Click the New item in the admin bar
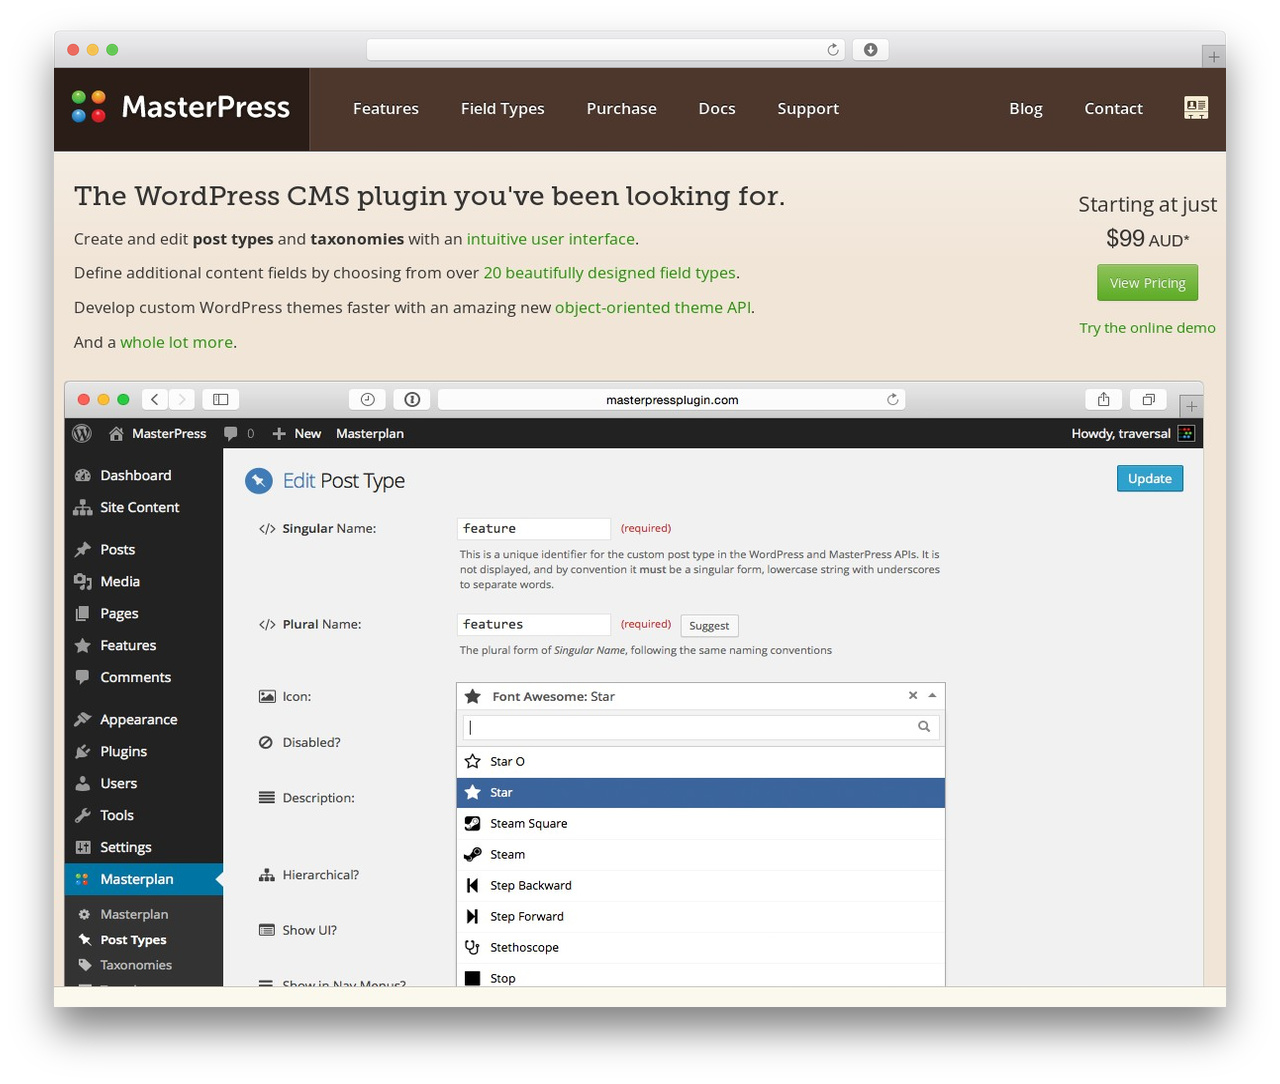1280x1084 pixels. pyautogui.click(x=297, y=433)
